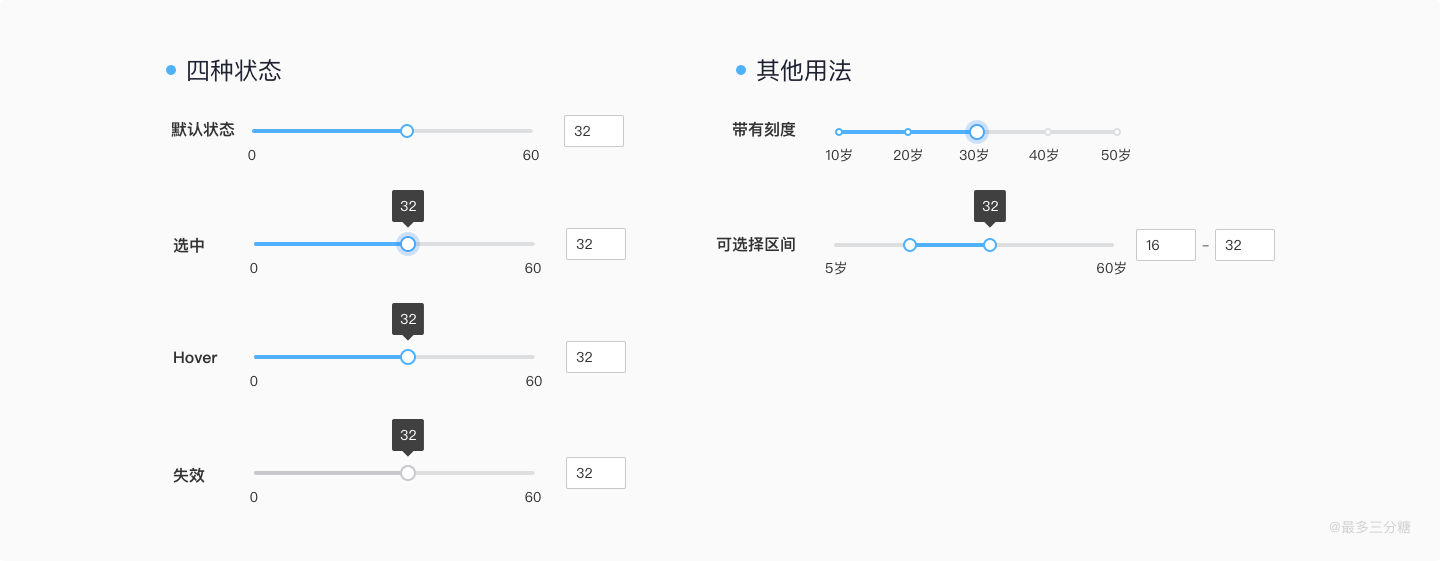The height and width of the screenshot is (561, 1440).
Task: Click the disabled 失效 slider handle
Action: 408,473
